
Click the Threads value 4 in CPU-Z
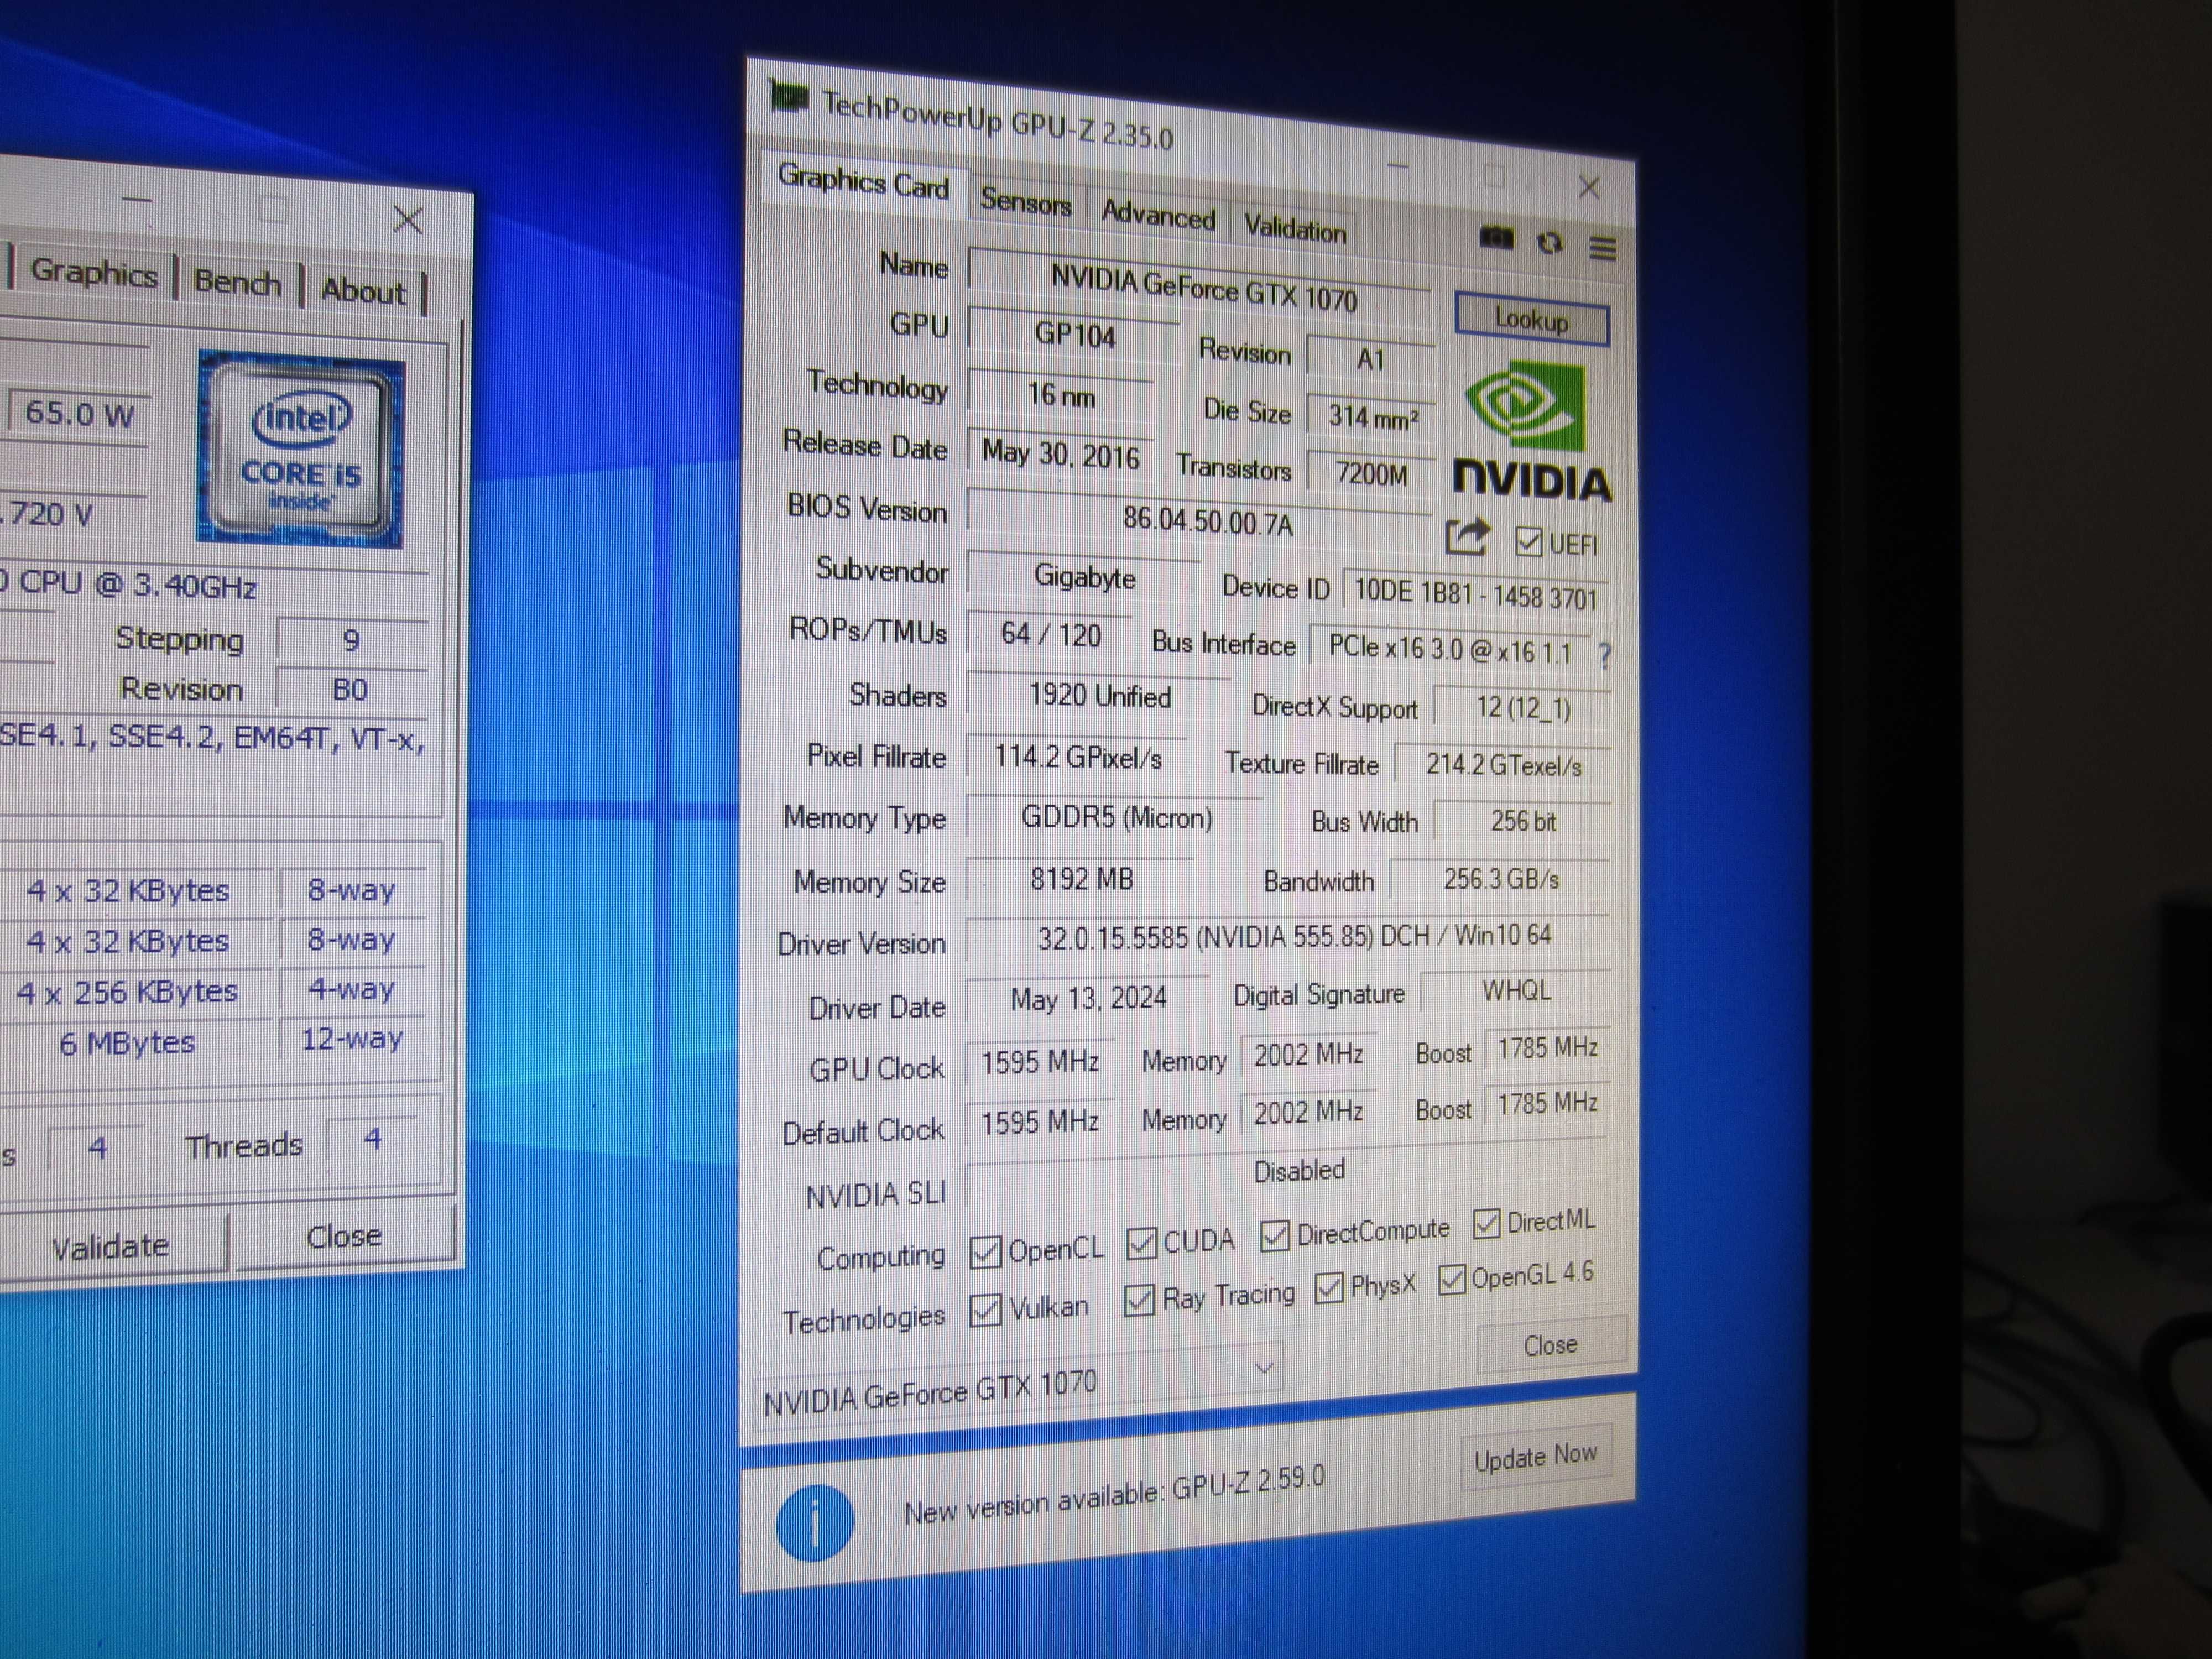[x=372, y=1139]
